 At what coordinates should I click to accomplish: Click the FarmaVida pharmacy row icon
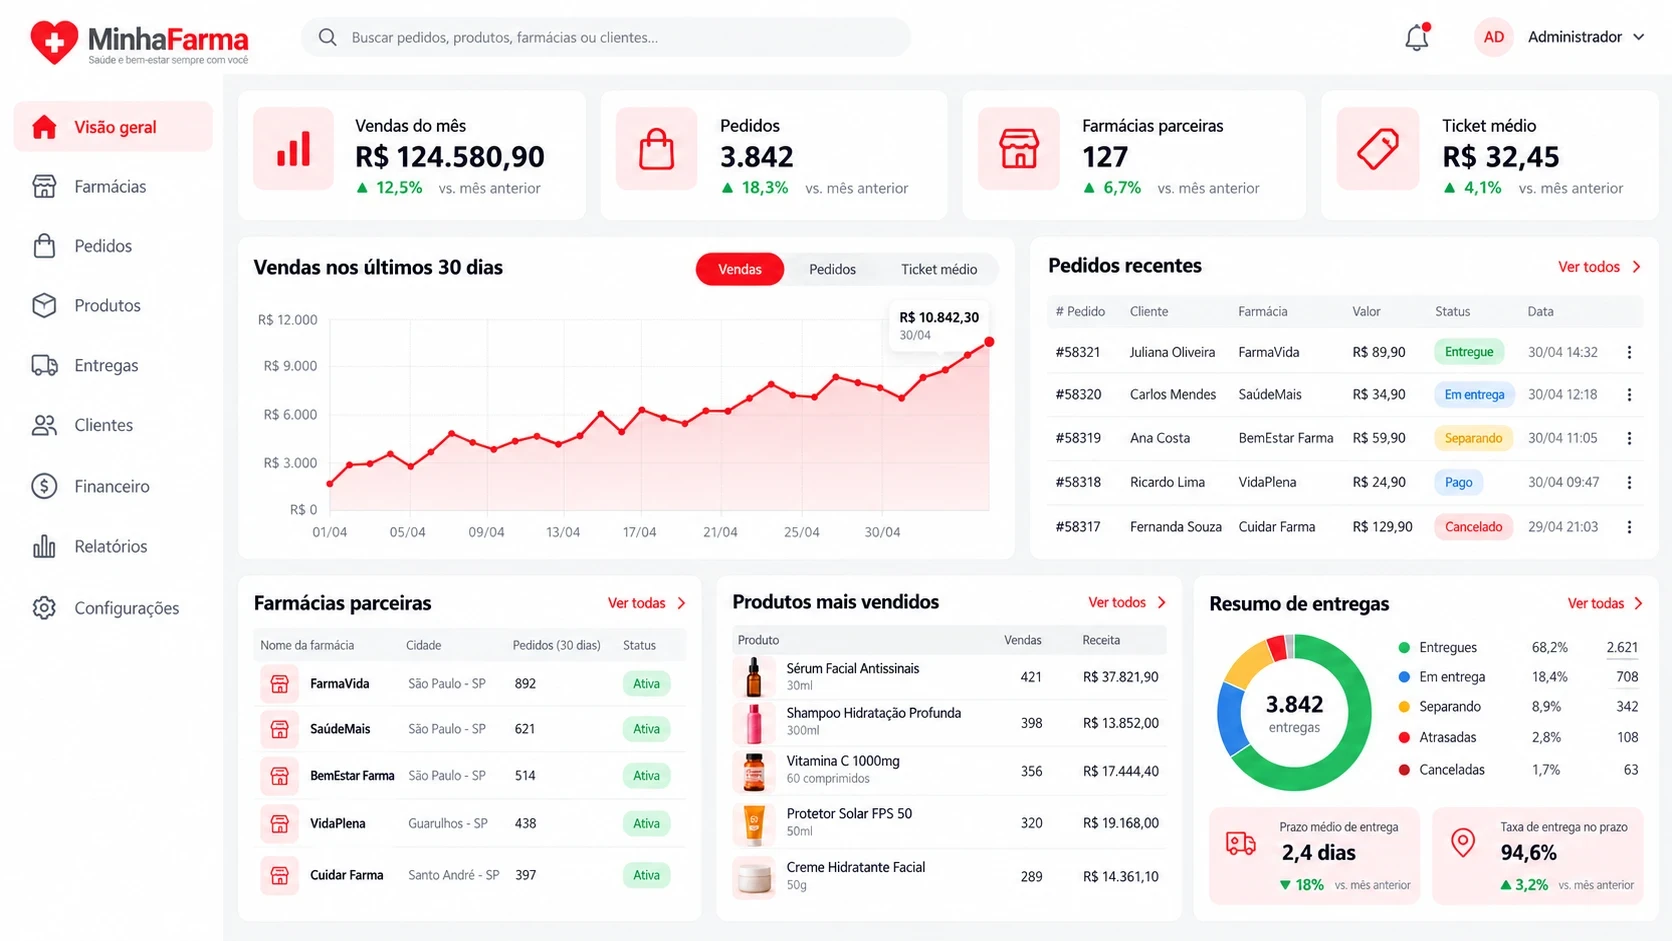tap(279, 684)
